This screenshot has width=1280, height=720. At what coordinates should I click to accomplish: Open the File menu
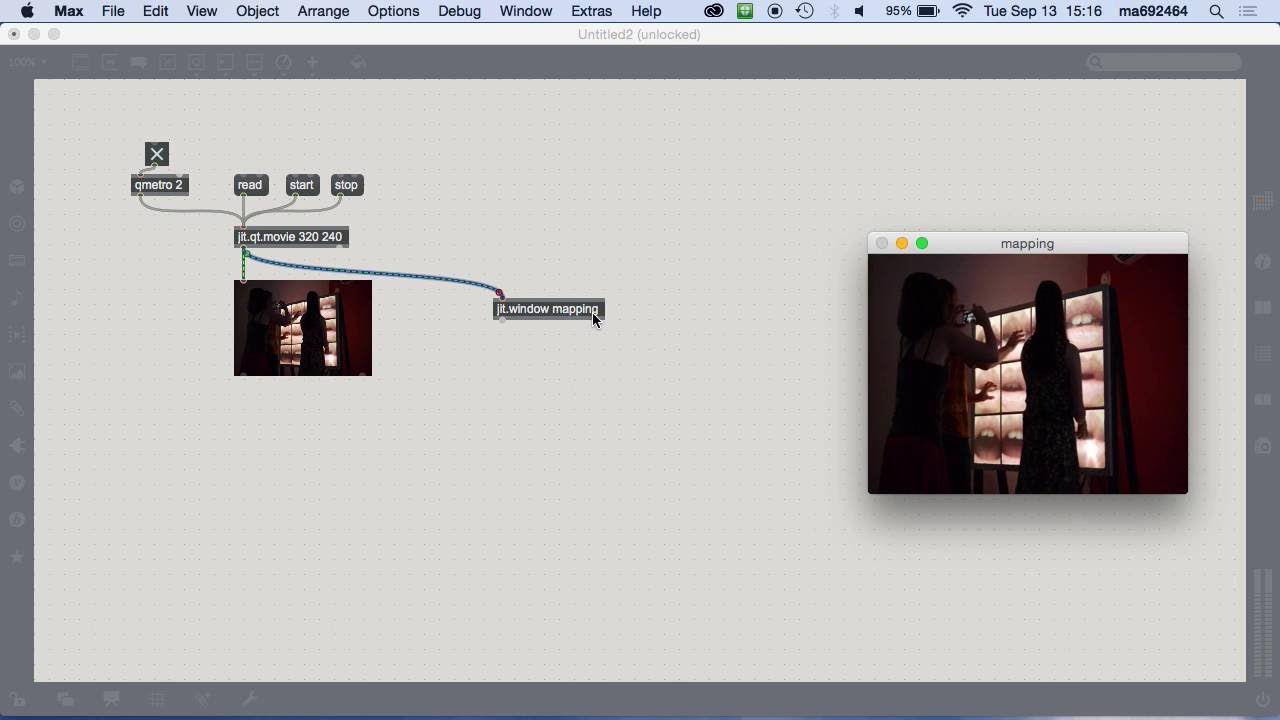(113, 11)
